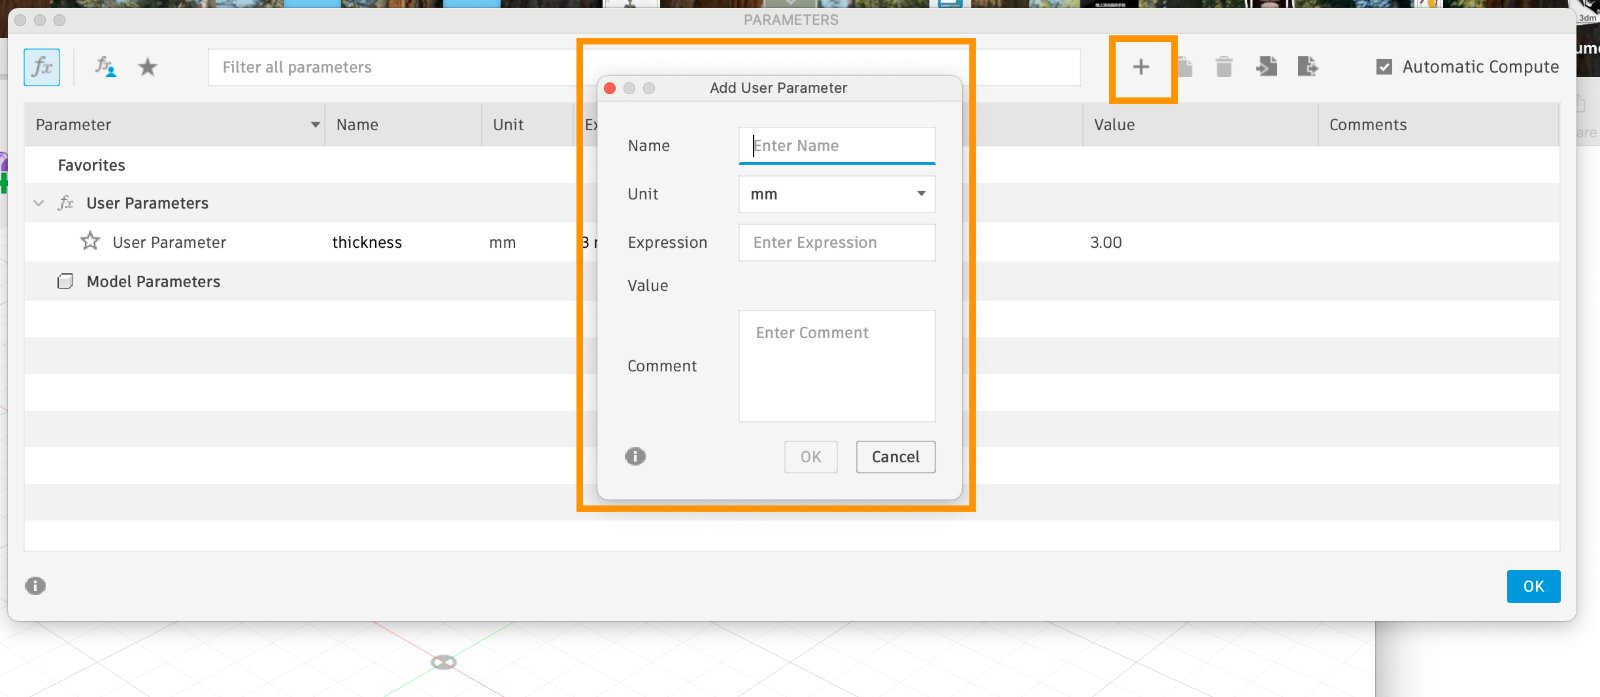Viewport: 1600px width, 697px height.
Task: Click the fx icon beside User Parameters
Action: 66,203
